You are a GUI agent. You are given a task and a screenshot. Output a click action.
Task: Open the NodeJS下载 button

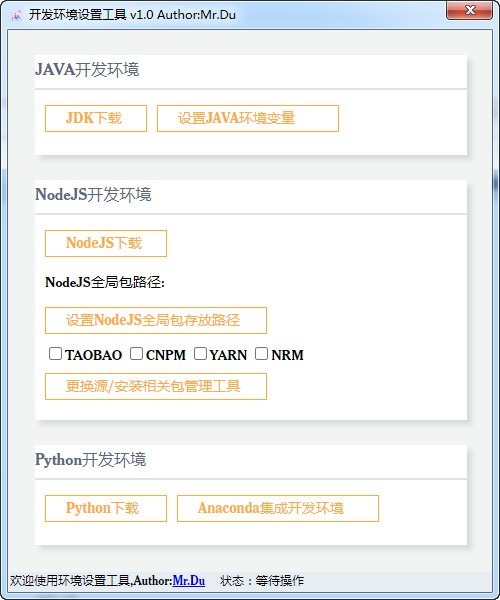[x=106, y=243]
